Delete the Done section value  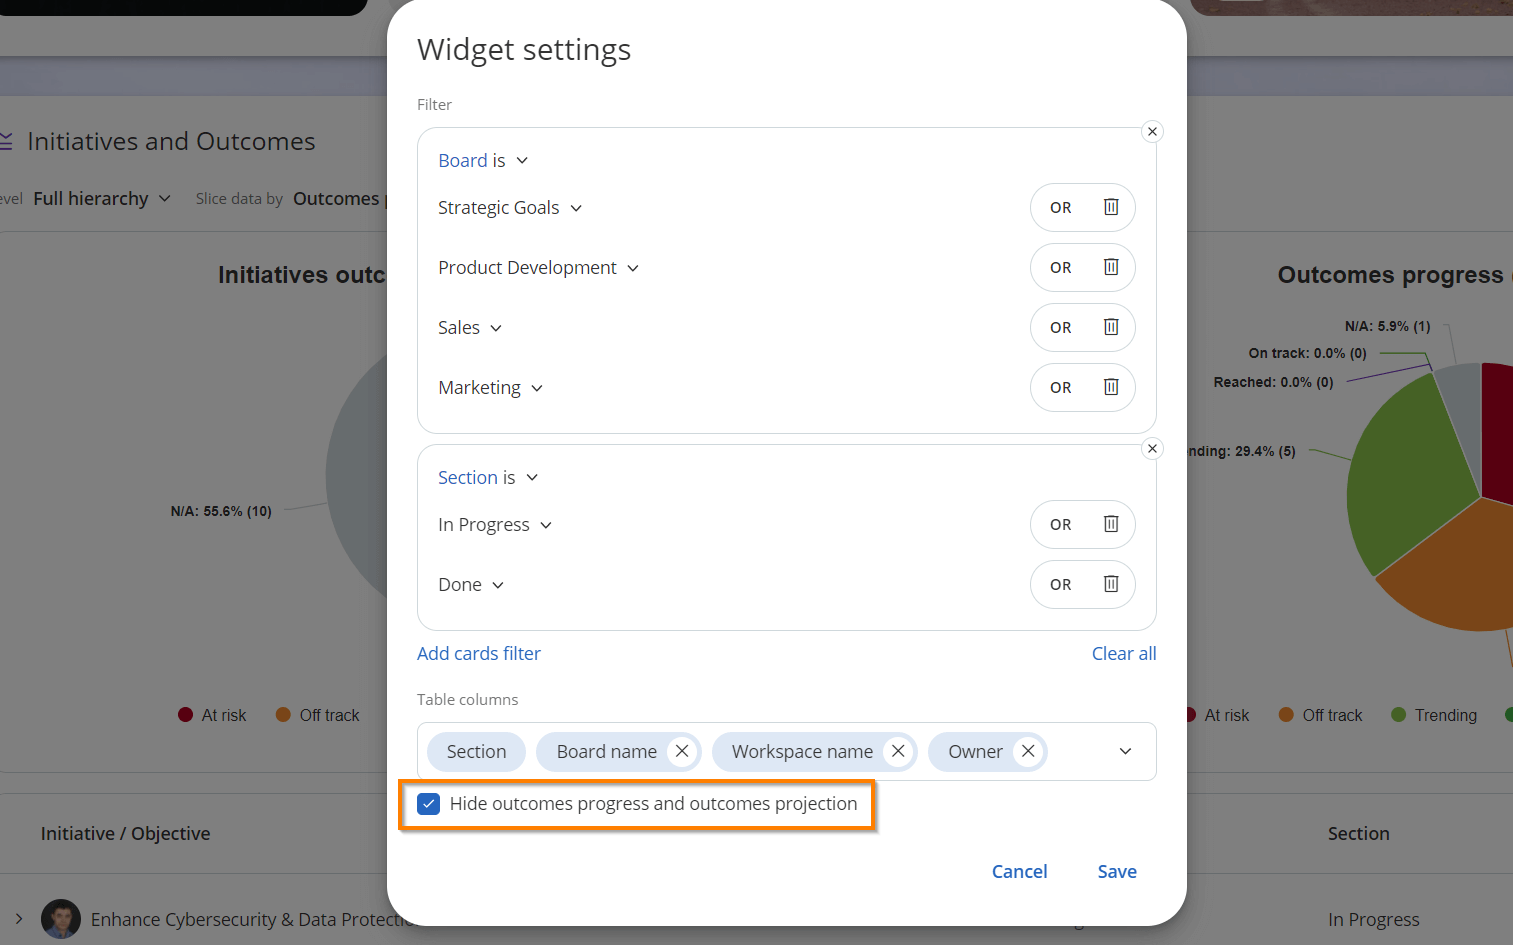(1111, 584)
